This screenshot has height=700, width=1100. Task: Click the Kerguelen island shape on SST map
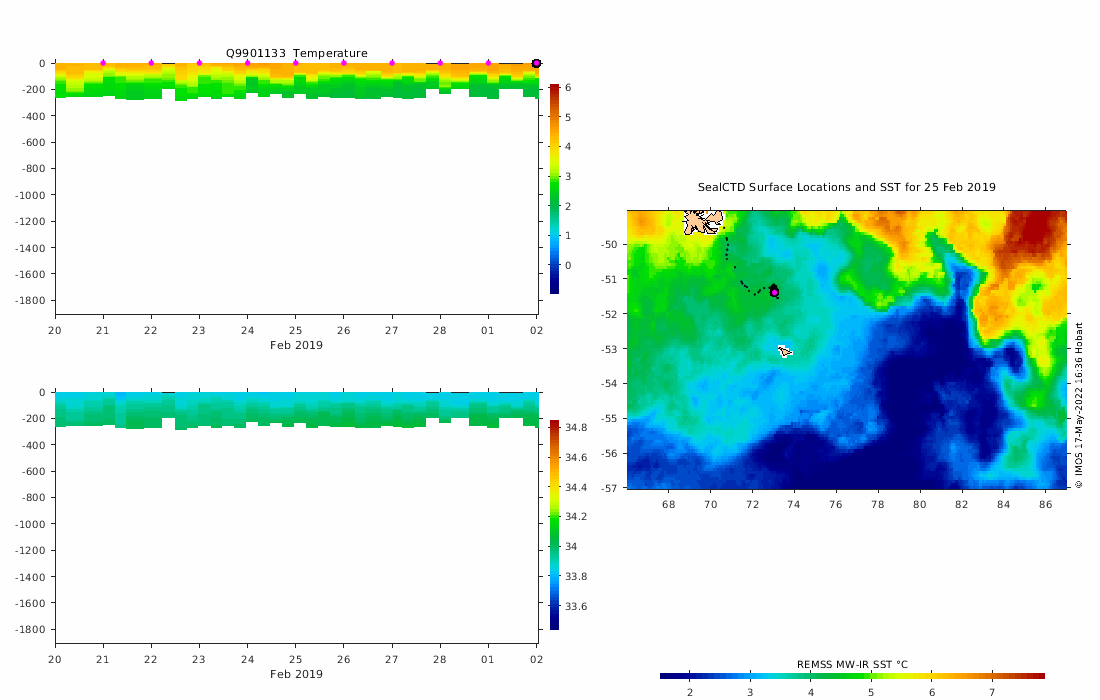pyautogui.click(x=703, y=222)
